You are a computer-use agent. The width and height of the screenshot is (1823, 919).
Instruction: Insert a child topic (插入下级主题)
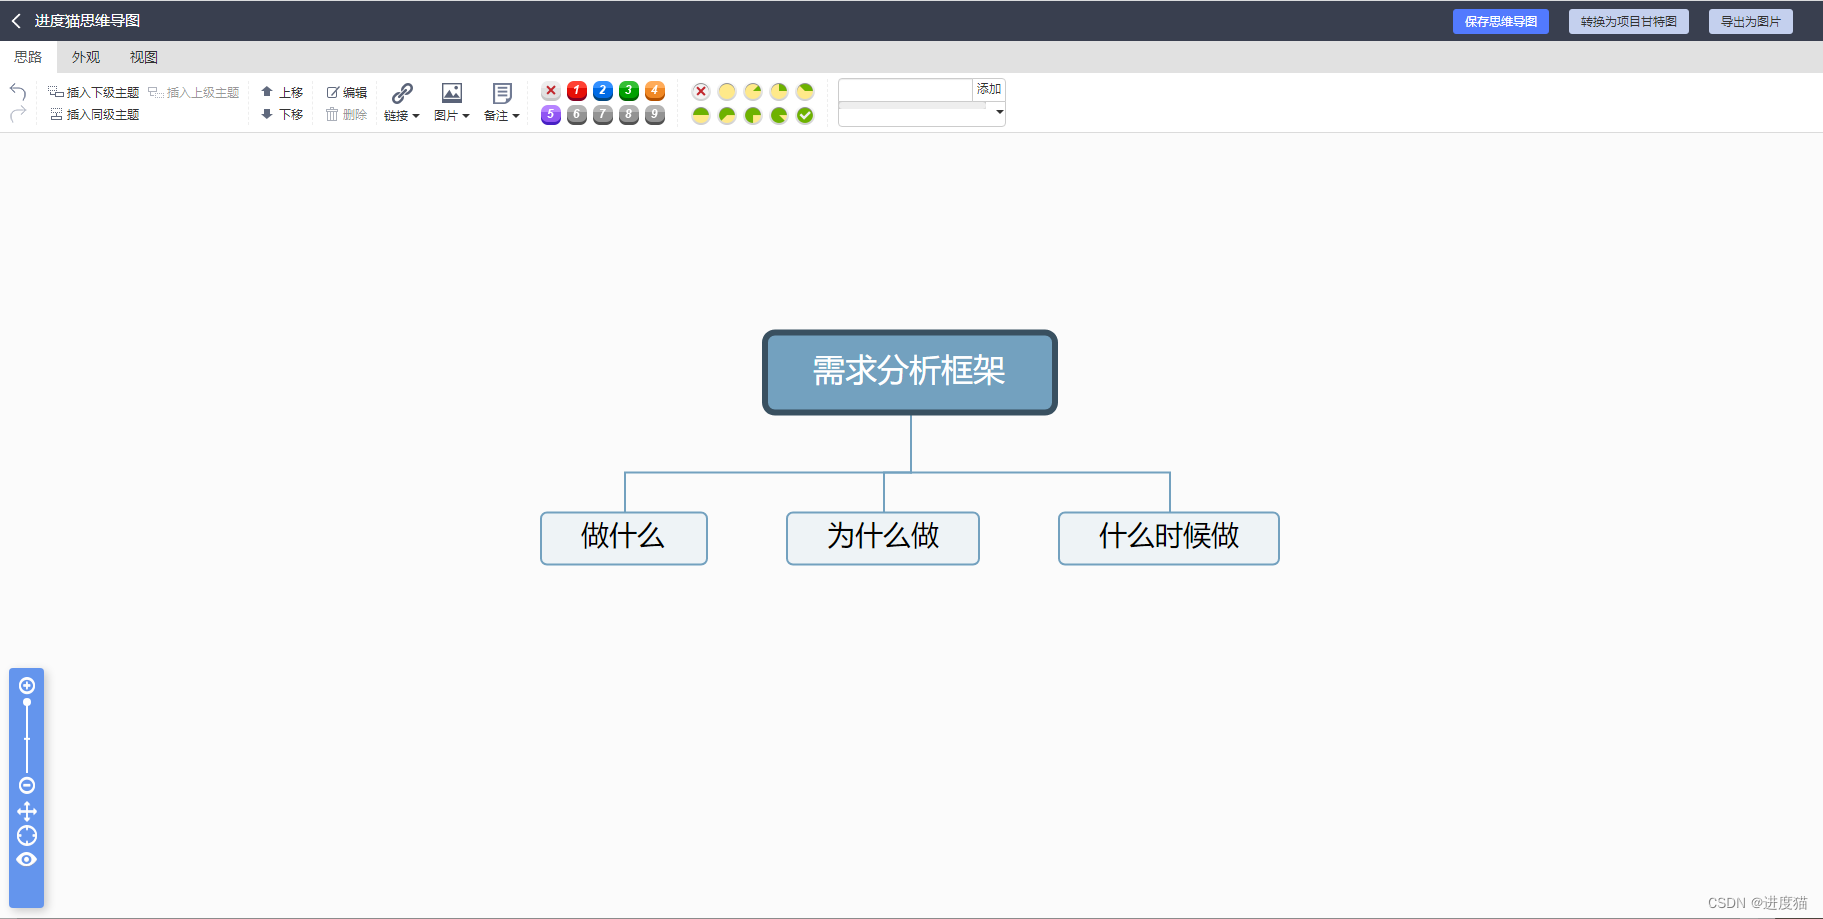tap(94, 92)
